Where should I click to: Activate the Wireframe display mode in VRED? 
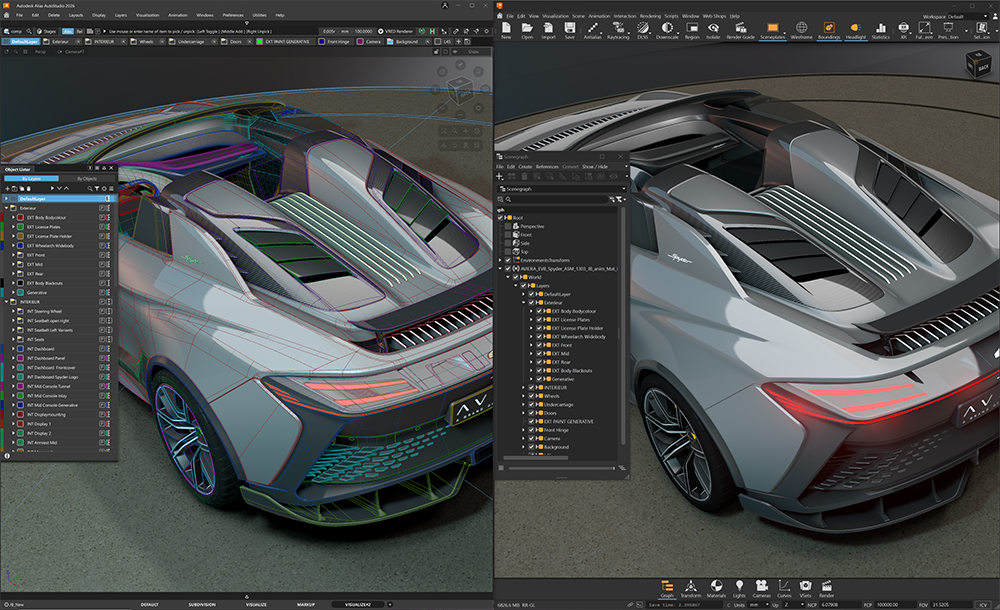(800, 31)
